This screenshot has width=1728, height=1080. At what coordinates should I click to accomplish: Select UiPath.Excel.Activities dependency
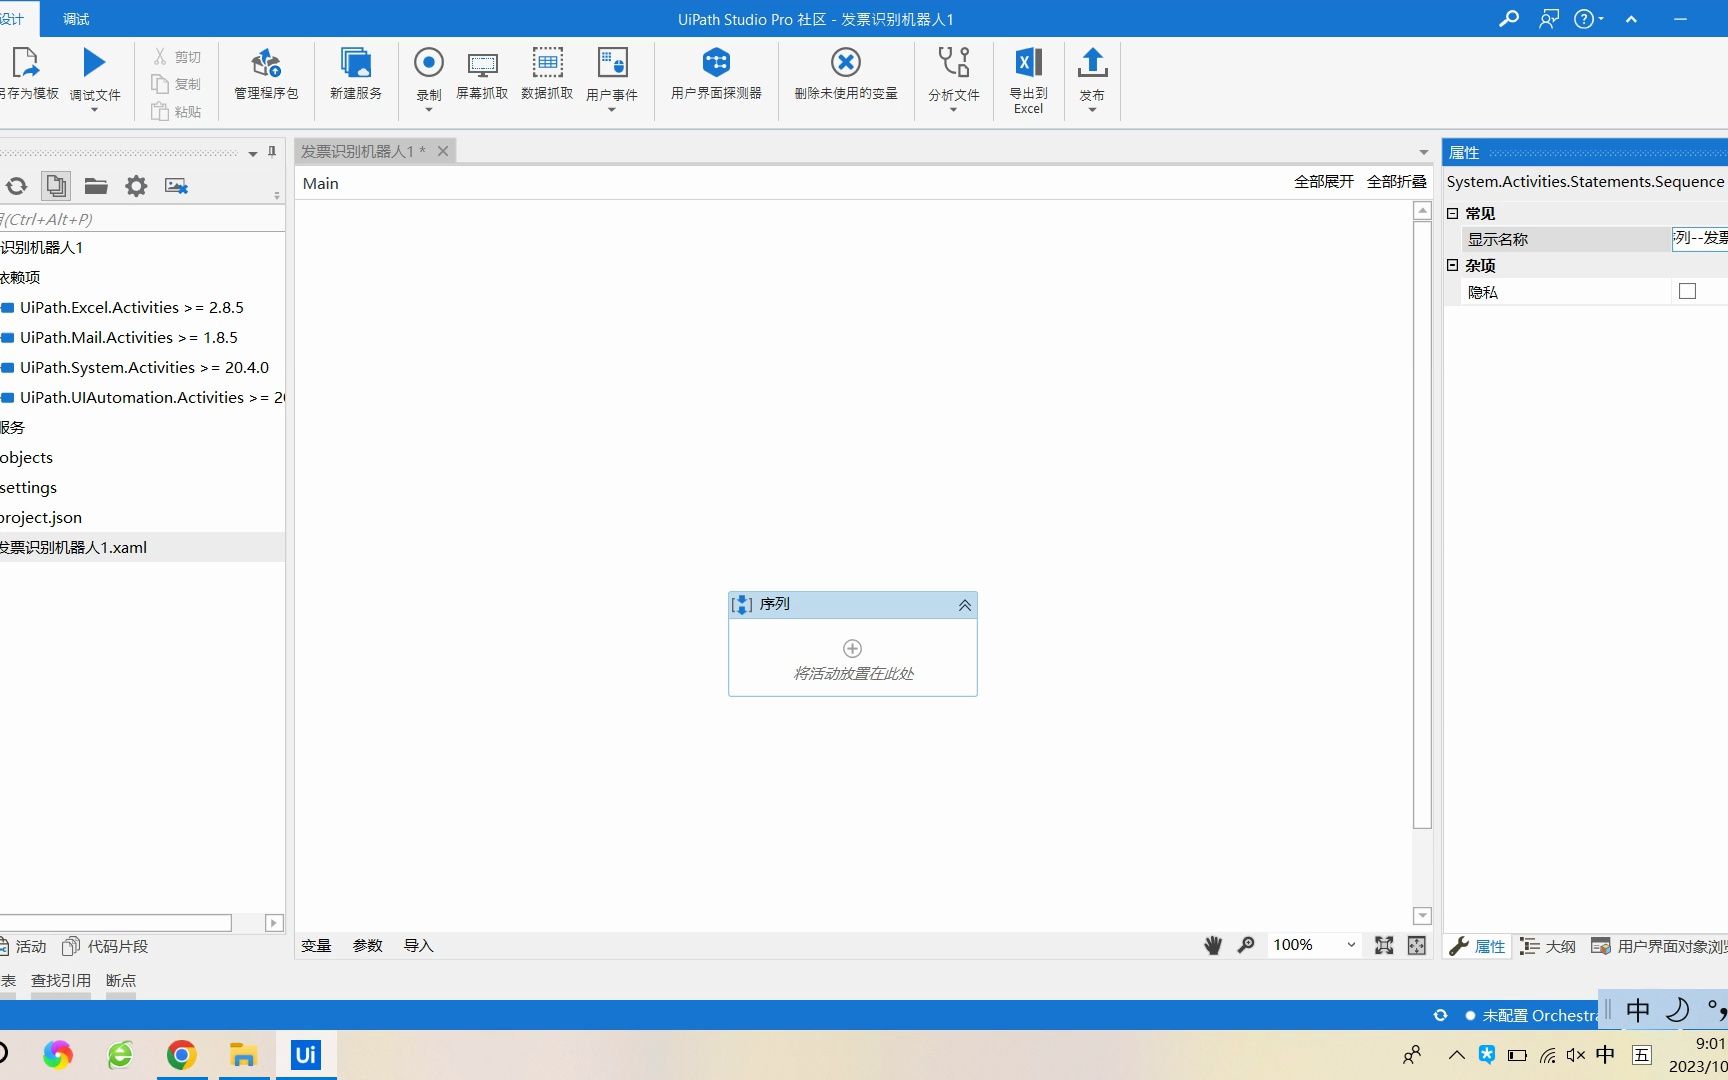pyautogui.click(x=131, y=307)
